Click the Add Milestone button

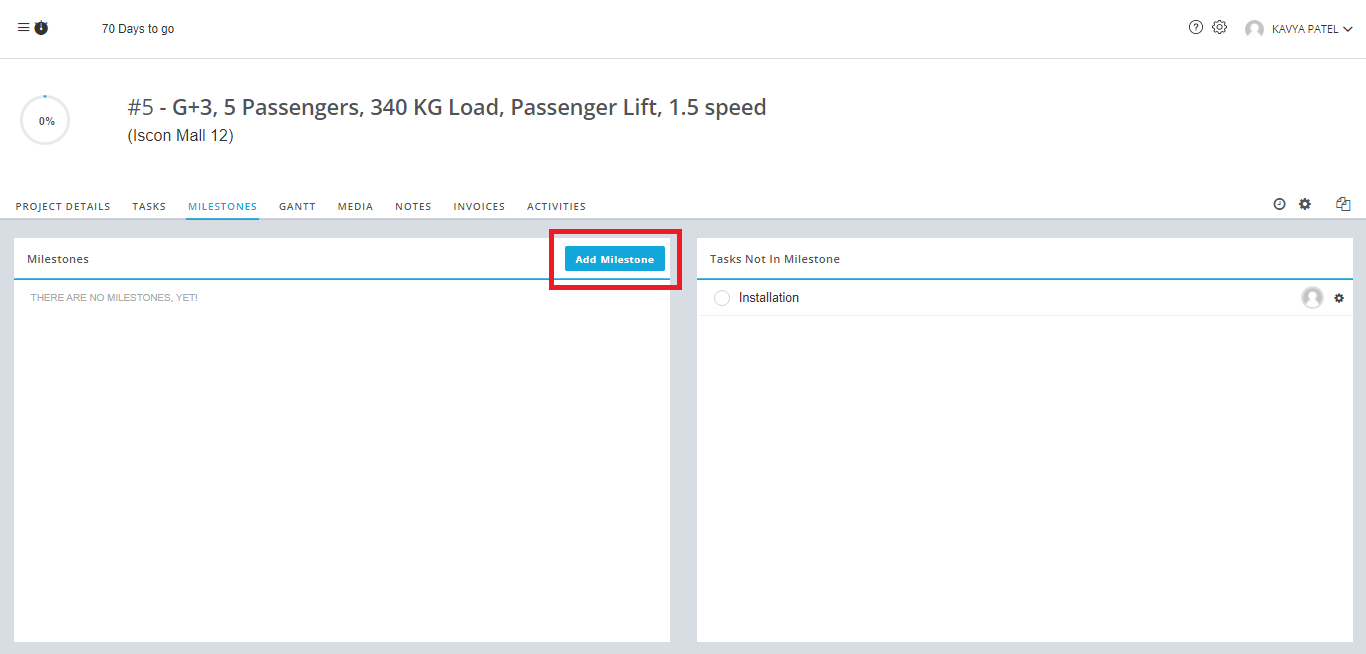coord(615,259)
